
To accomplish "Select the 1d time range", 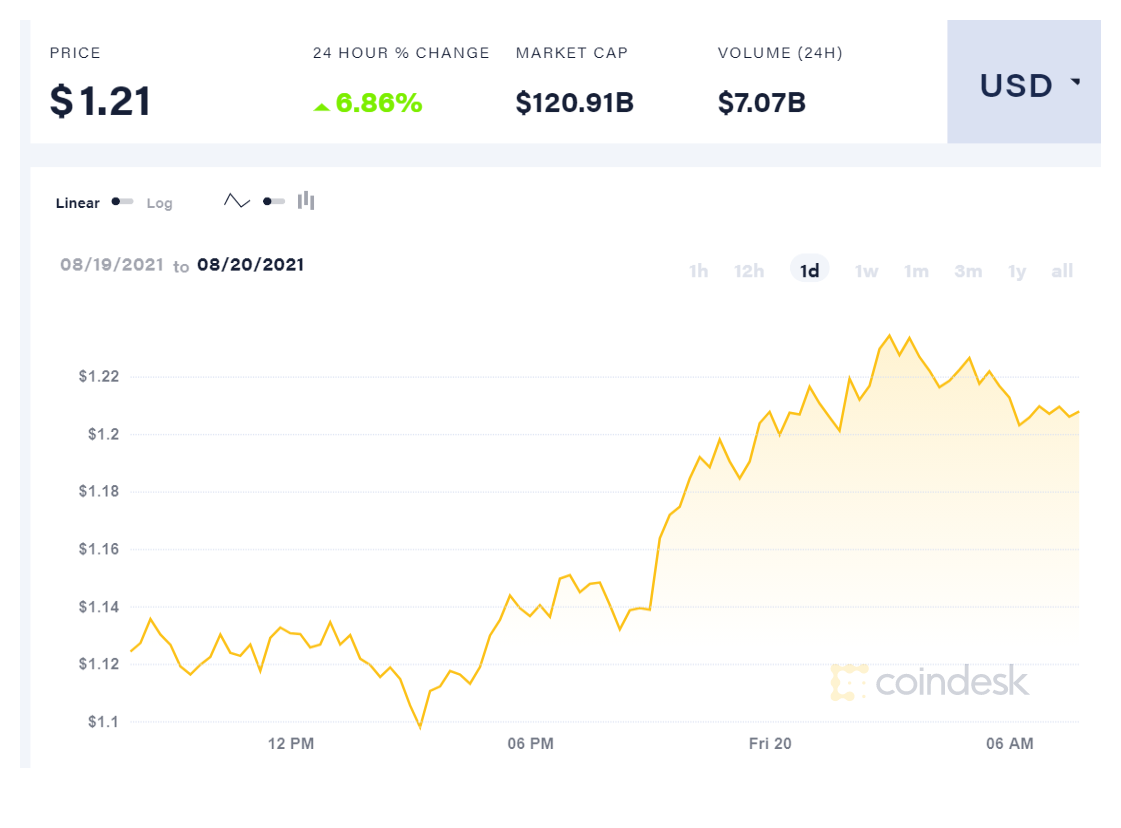I will 810,271.
